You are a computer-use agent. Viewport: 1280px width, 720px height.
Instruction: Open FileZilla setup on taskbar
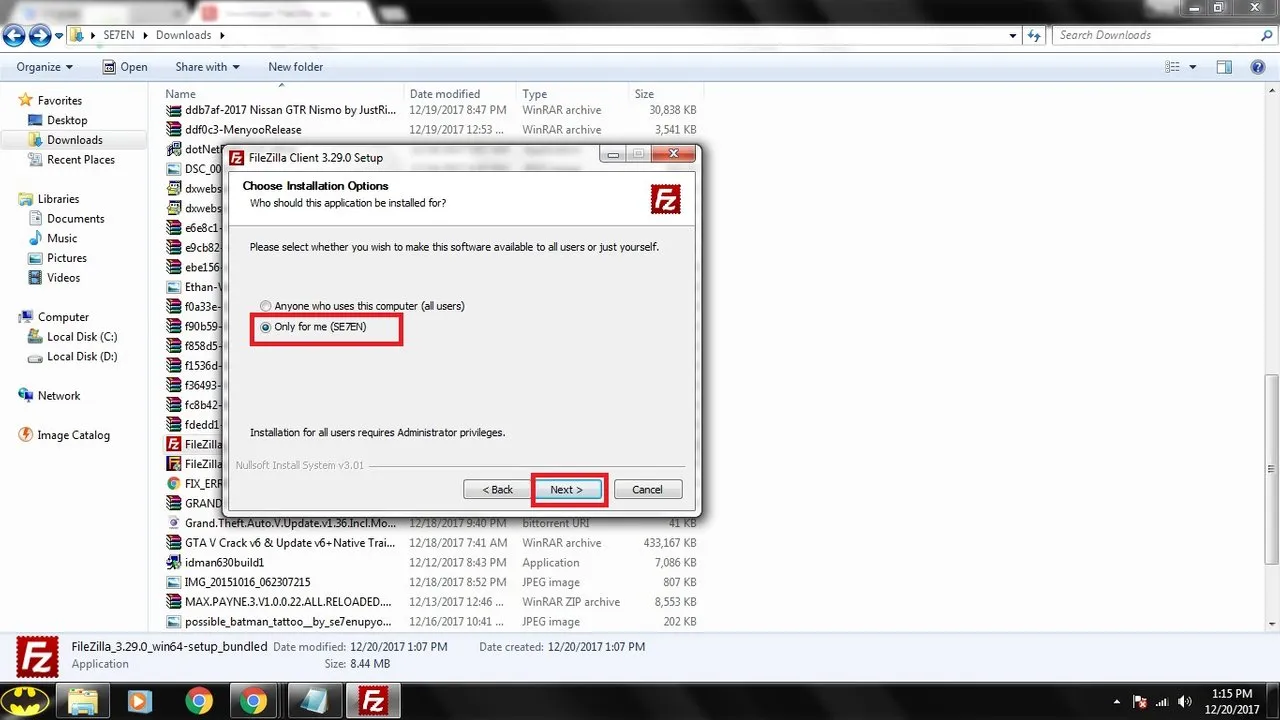pos(373,700)
